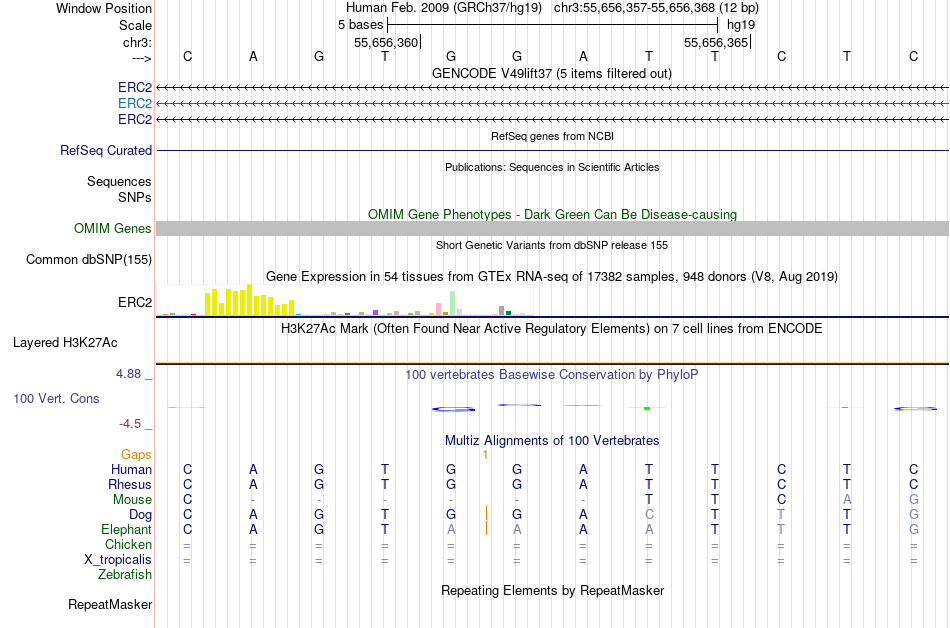Click the Dog species row label
This screenshot has width=950, height=628.
tap(140, 515)
